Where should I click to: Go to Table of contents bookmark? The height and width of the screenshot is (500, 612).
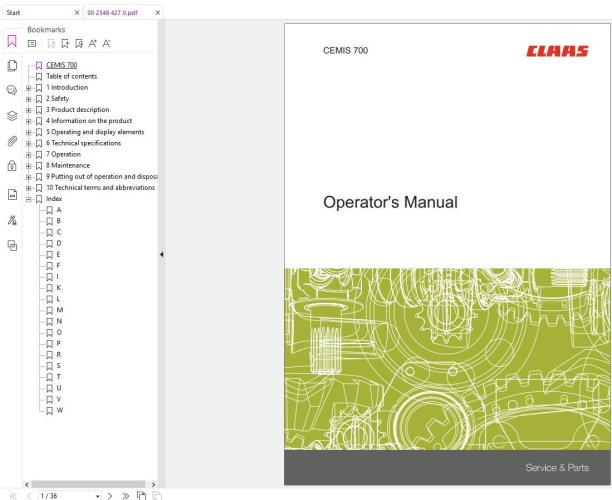click(x=71, y=76)
